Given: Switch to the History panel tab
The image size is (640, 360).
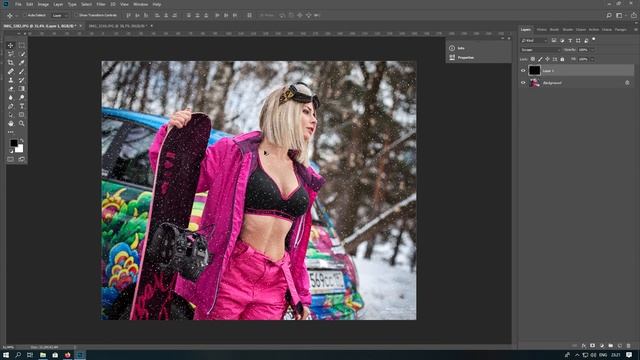Looking at the screenshot, I should [541, 29].
